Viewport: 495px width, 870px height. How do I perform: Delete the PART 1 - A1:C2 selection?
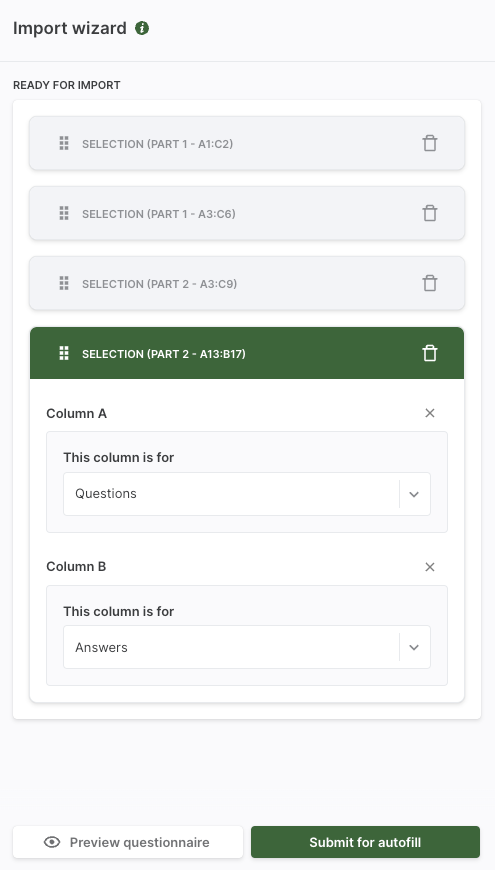430,143
